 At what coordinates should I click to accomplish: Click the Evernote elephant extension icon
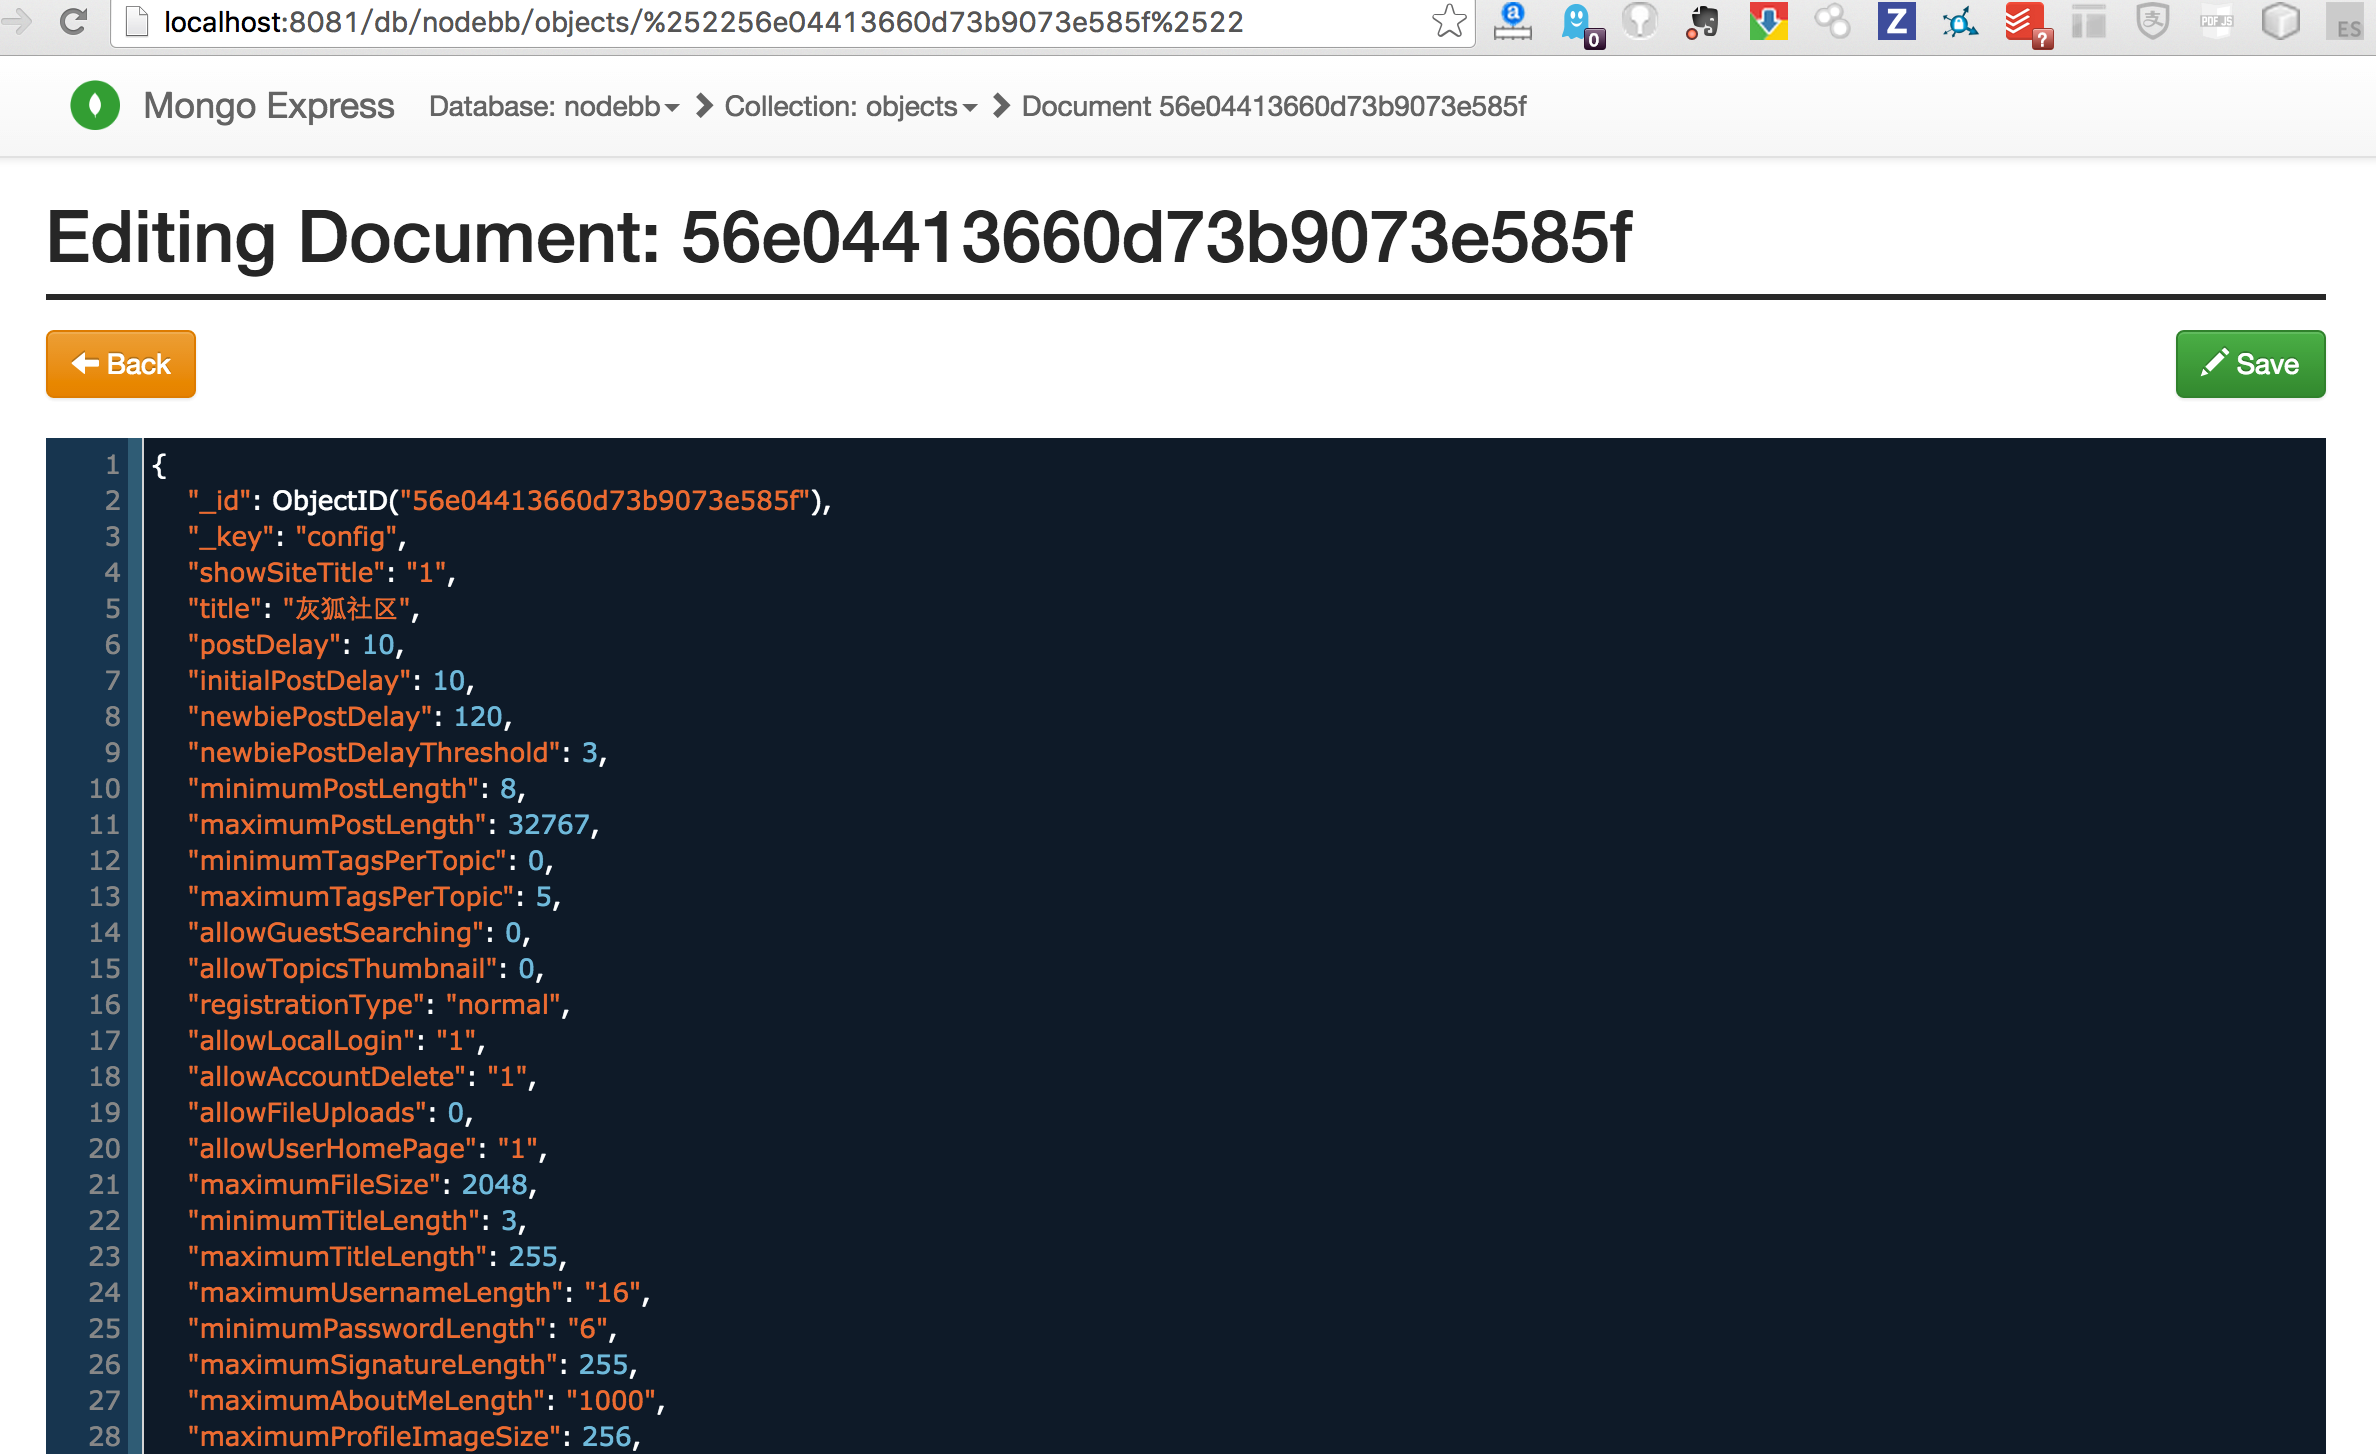point(1704,22)
